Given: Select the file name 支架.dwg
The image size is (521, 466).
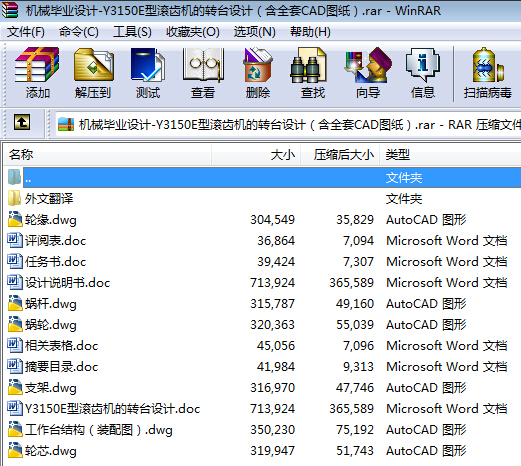Looking at the screenshot, I should 51,388.
